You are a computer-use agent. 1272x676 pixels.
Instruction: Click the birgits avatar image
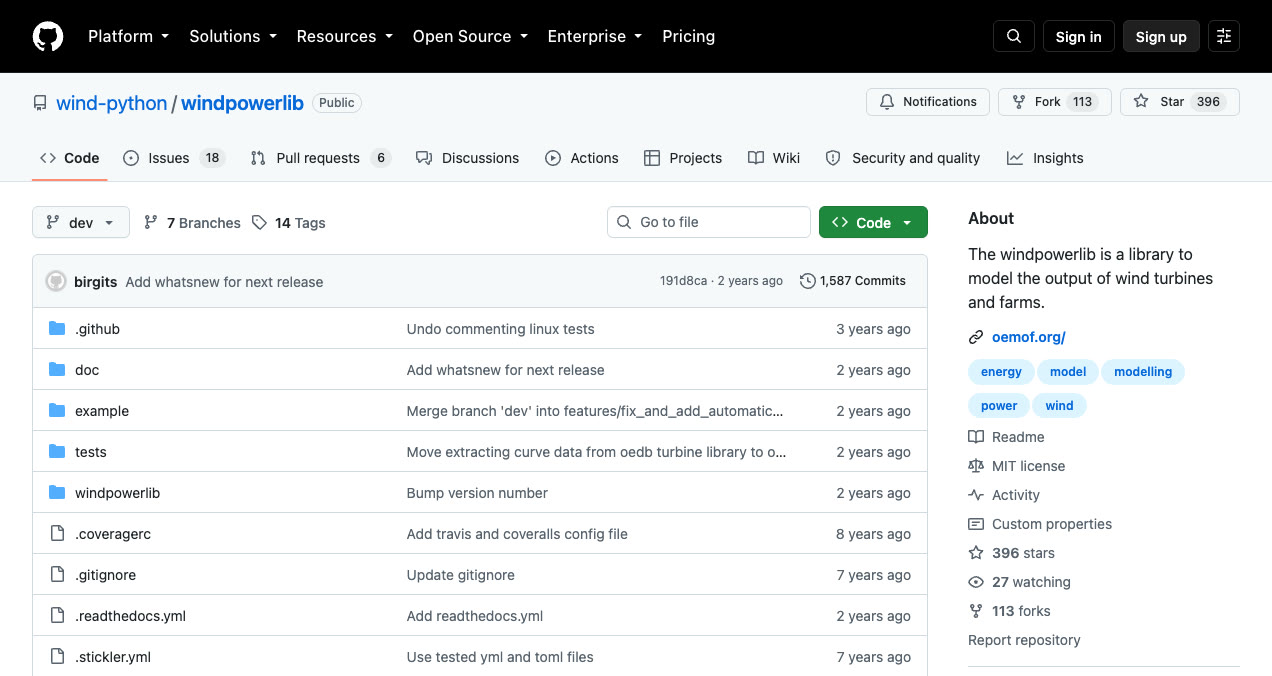click(56, 281)
